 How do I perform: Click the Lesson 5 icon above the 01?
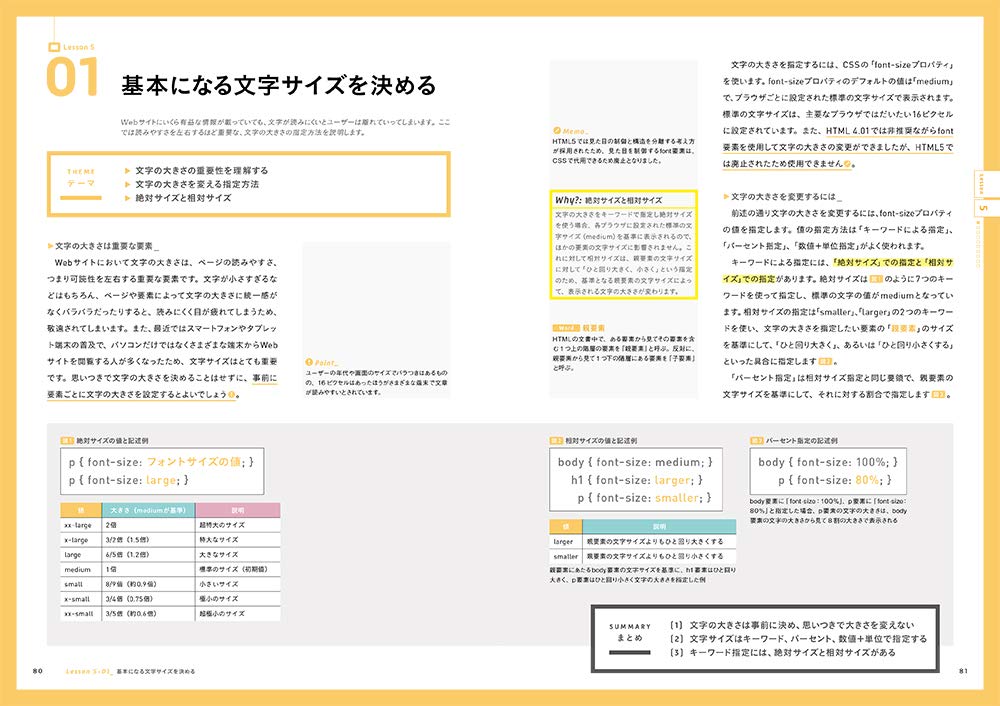click(54, 47)
